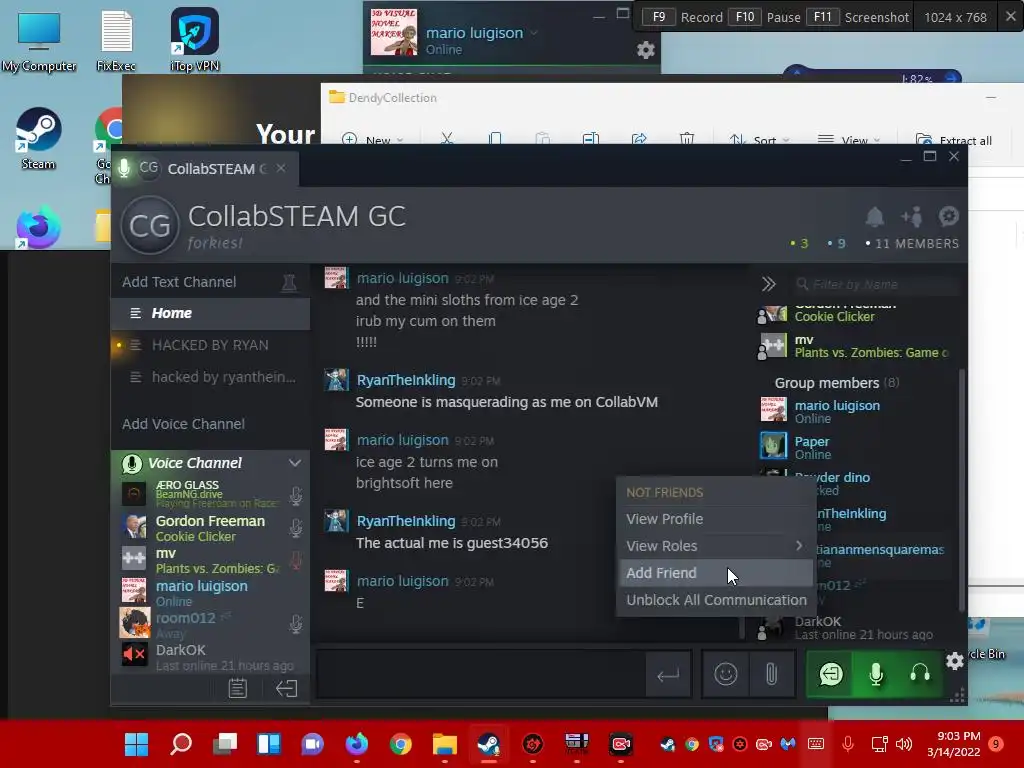Click the Voice Channel microphone icon
The width and height of the screenshot is (1024, 768).
coord(132,464)
